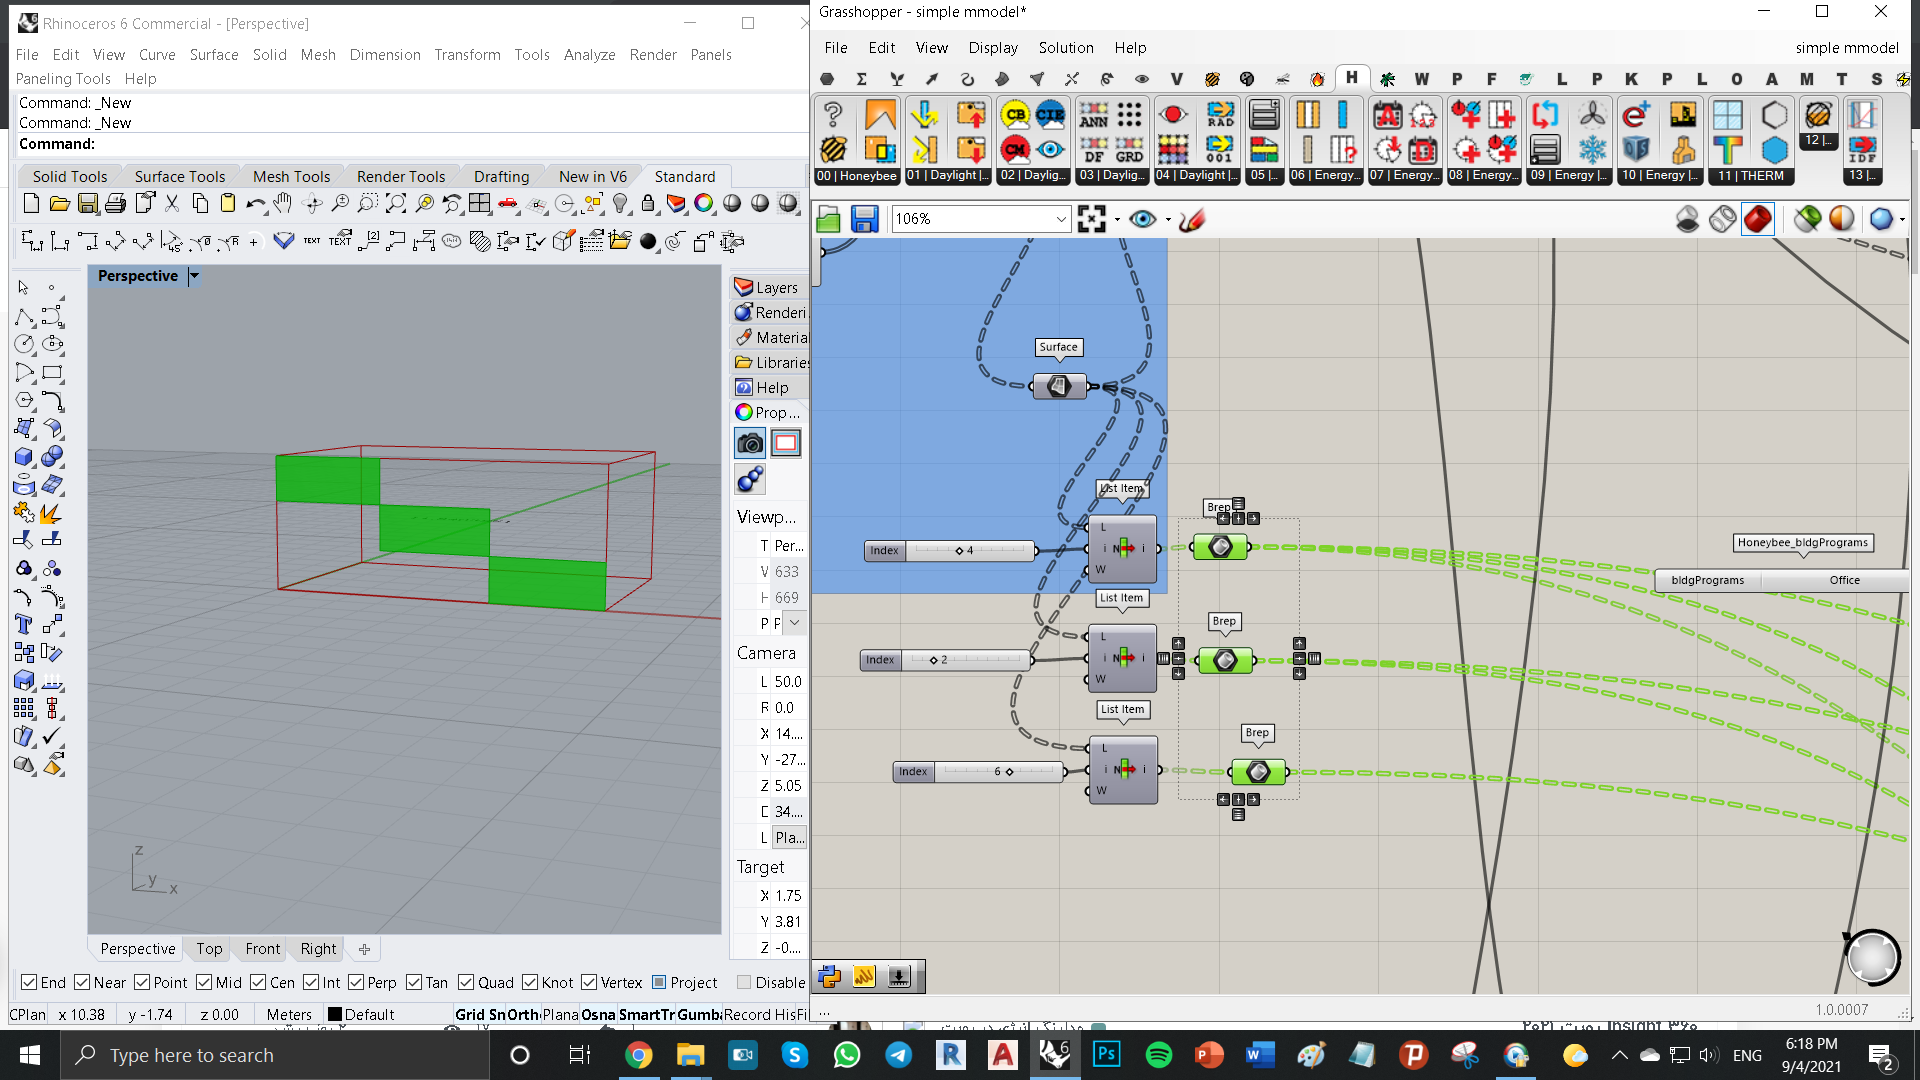Open the projection dropdown in viewport properties
The width and height of the screenshot is (1920, 1080).
click(x=794, y=623)
